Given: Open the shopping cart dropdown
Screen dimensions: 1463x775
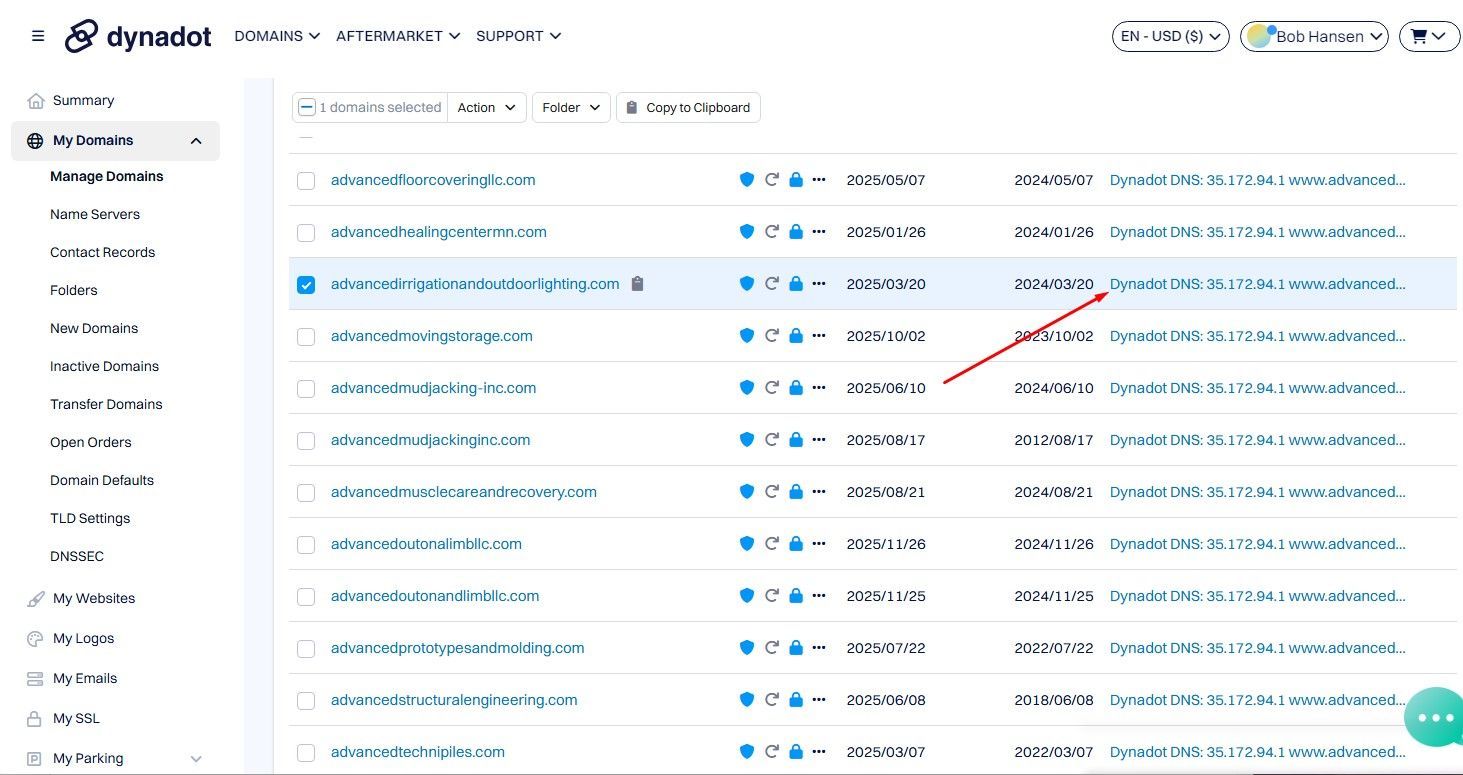Looking at the screenshot, I should pyautogui.click(x=1428, y=36).
